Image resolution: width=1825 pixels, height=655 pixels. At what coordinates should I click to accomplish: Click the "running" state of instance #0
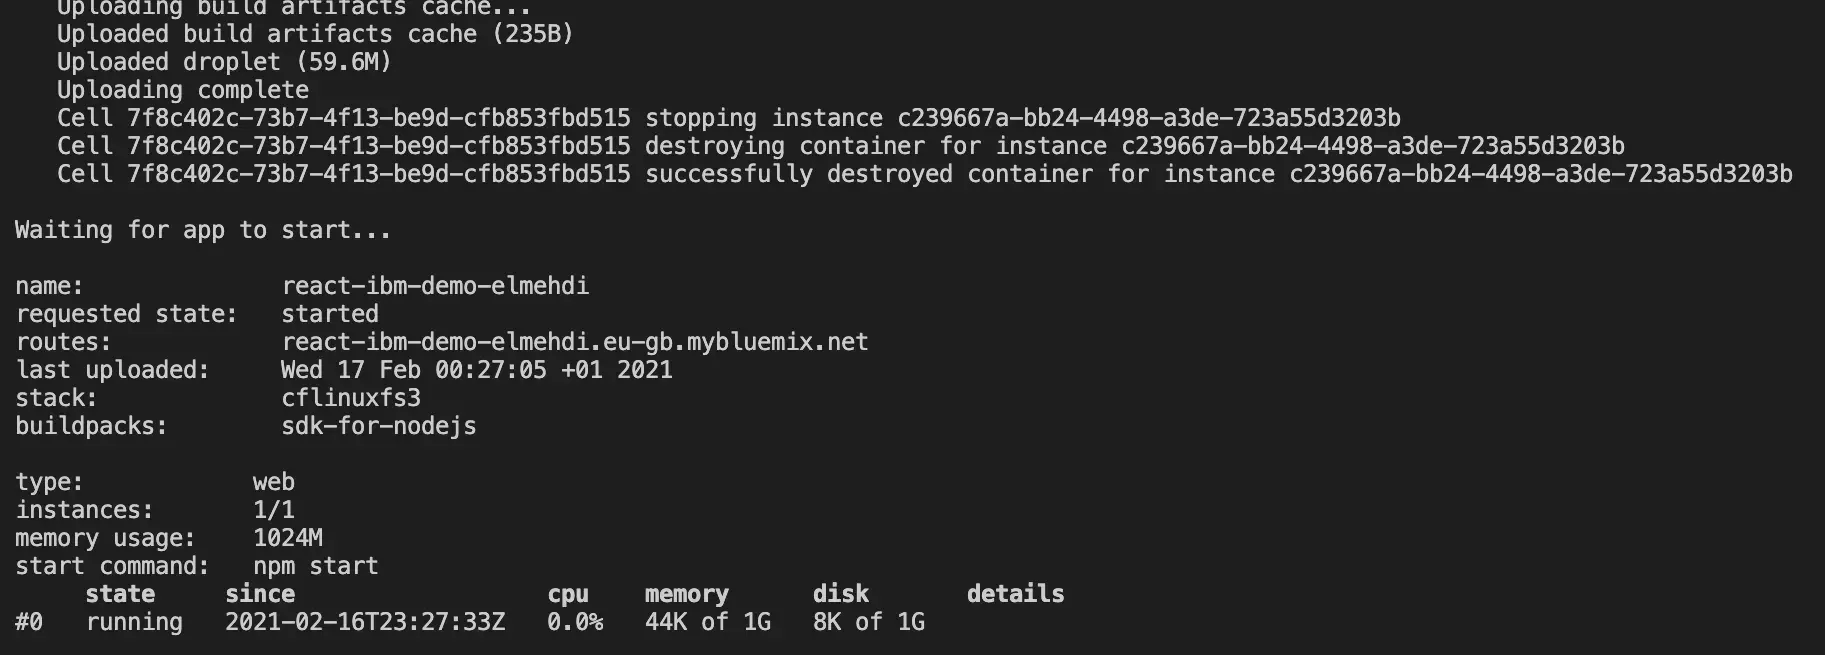[x=134, y=622]
